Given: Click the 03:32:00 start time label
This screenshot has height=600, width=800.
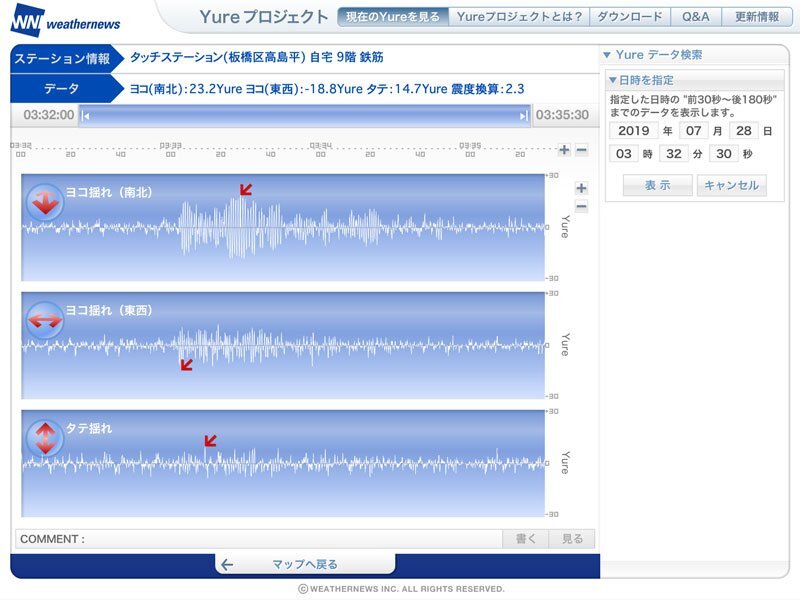Looking at the screenshot, I should pos(49,115).
